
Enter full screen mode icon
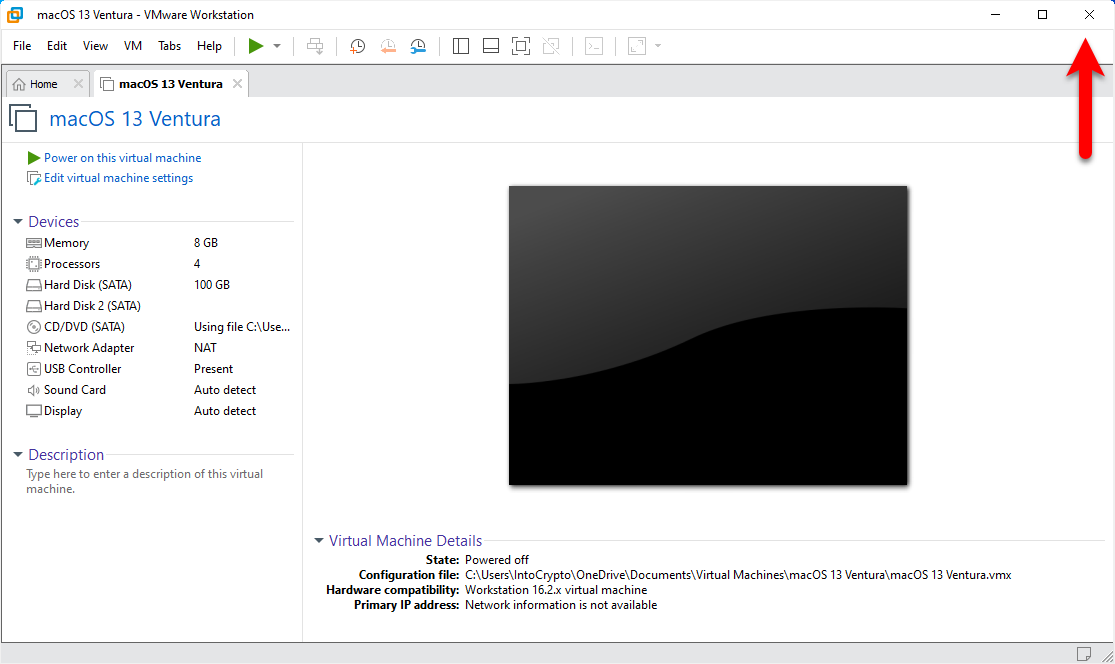point(521,46)
